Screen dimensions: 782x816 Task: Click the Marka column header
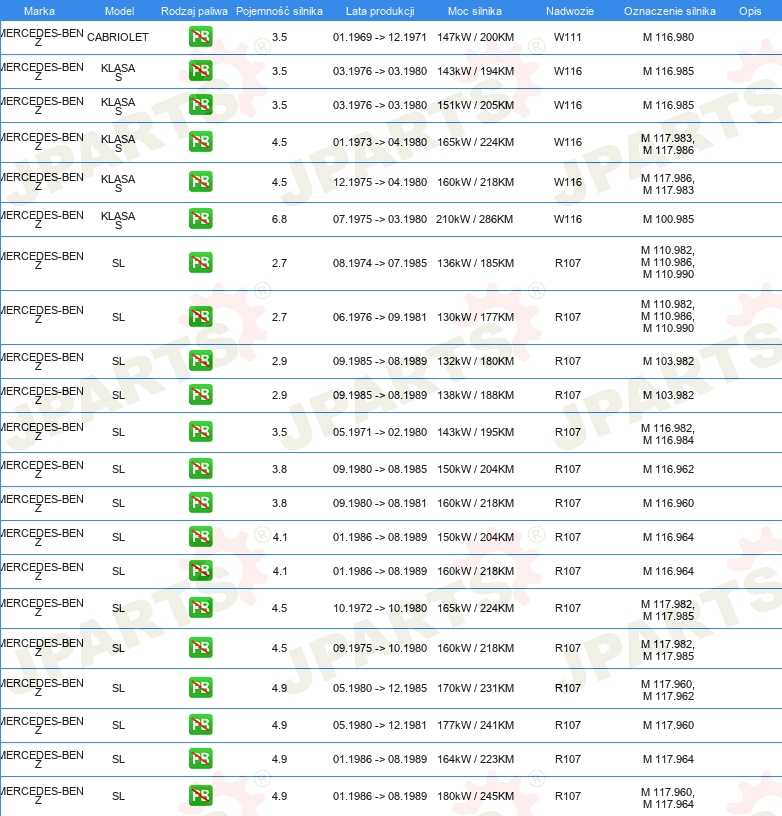pyautogui.click(x=39, y=11)
